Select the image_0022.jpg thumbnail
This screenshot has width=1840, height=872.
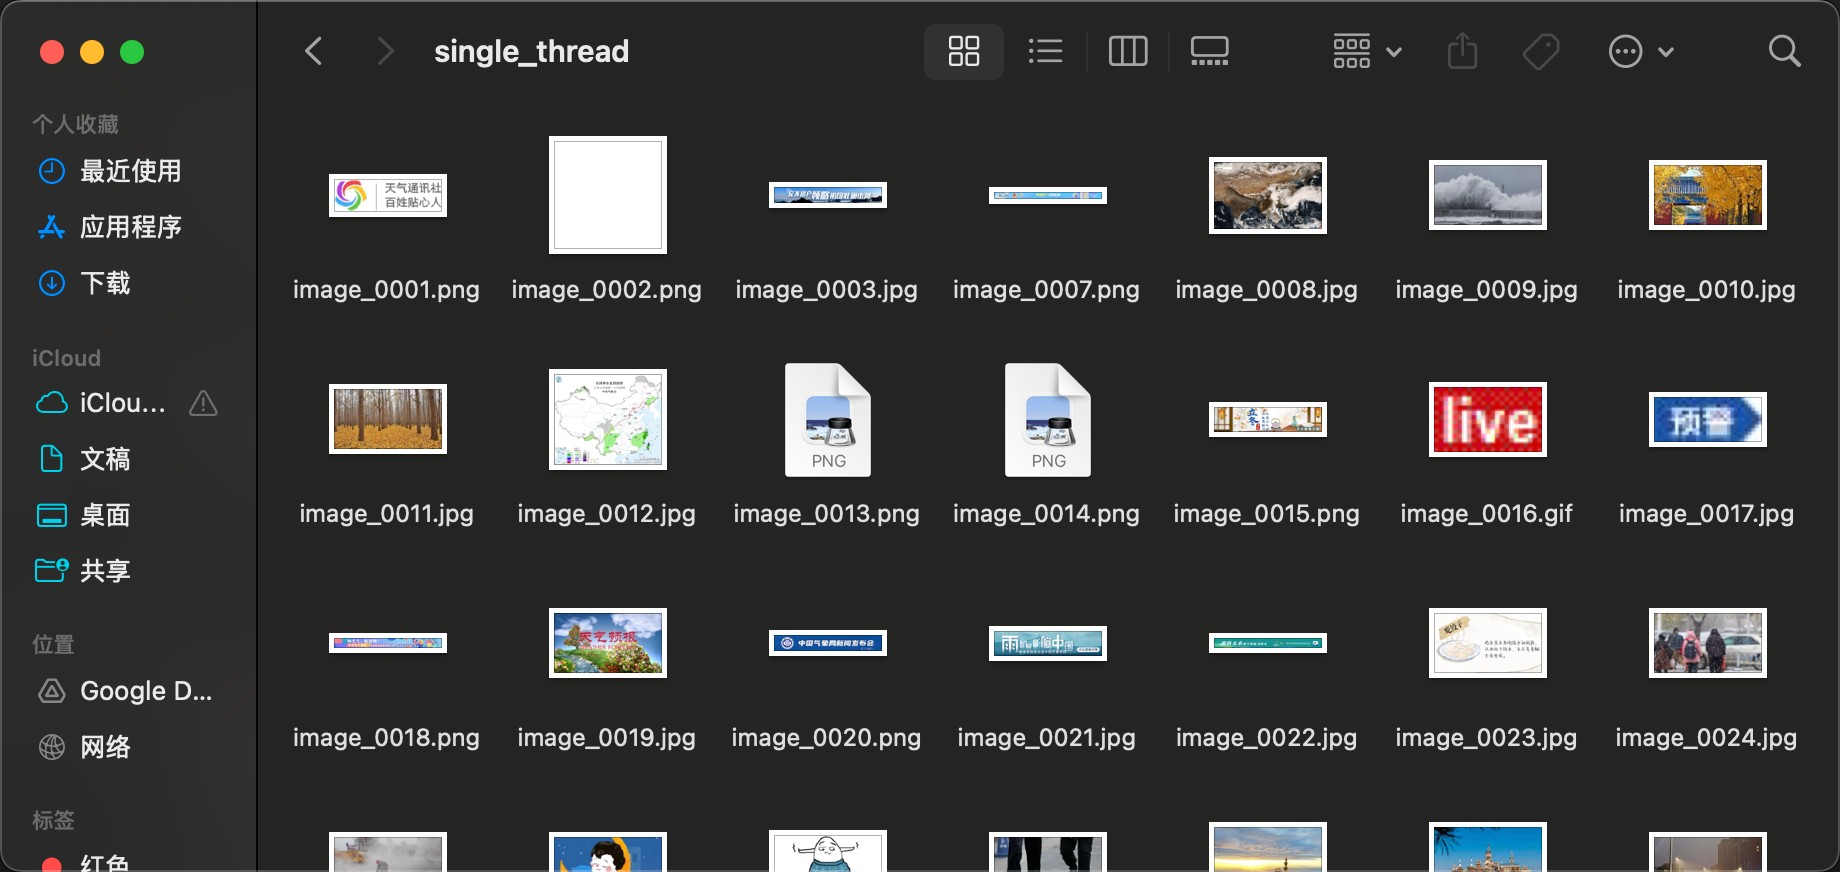[x=1268, y=643]
